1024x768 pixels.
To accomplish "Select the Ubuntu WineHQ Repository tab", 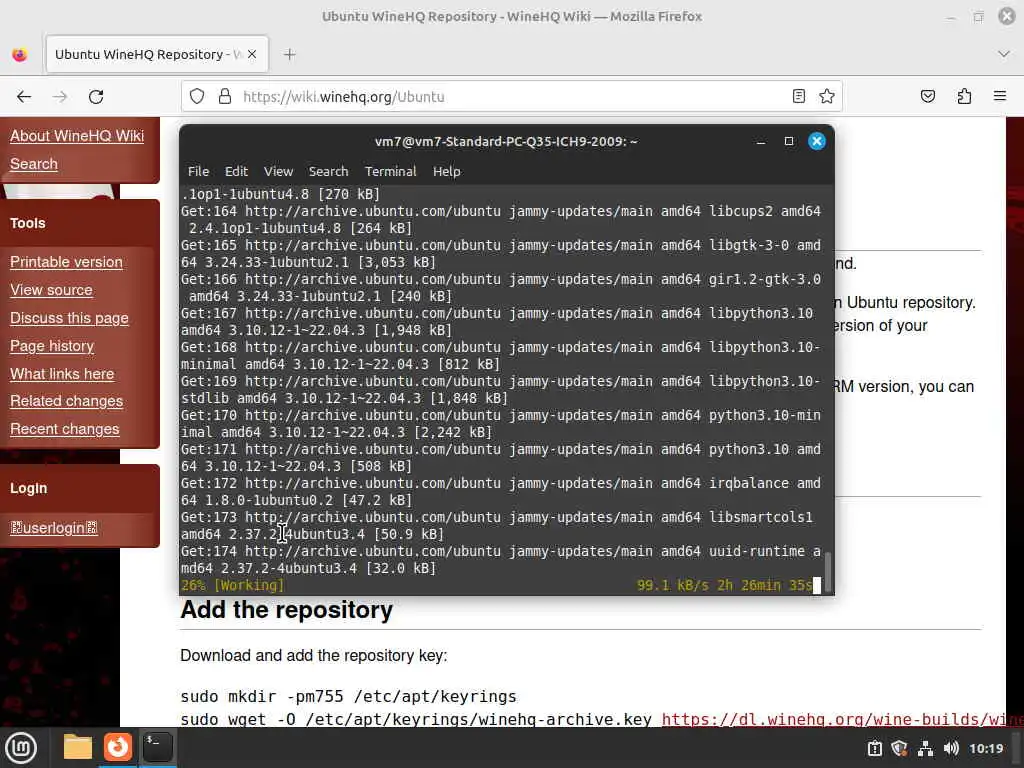I will coord(157,54).
